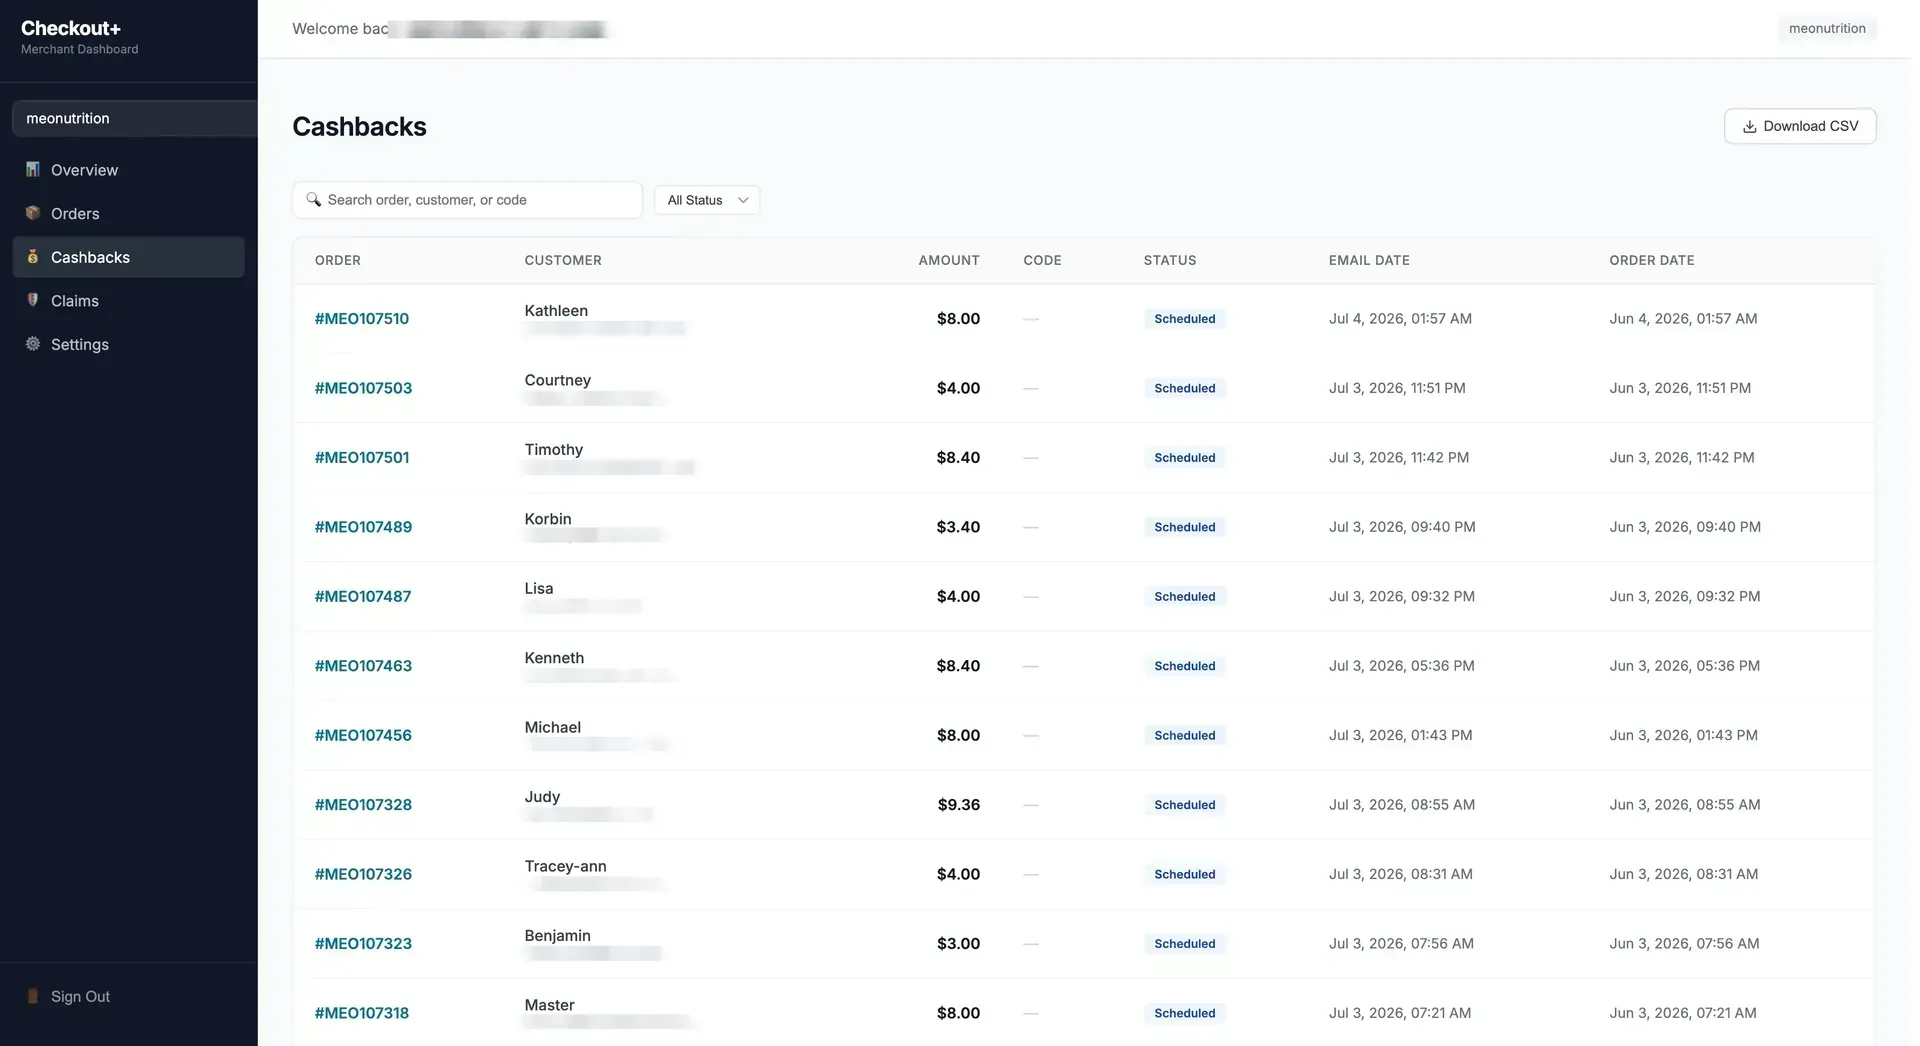Click the Settings gear icon

33,344
